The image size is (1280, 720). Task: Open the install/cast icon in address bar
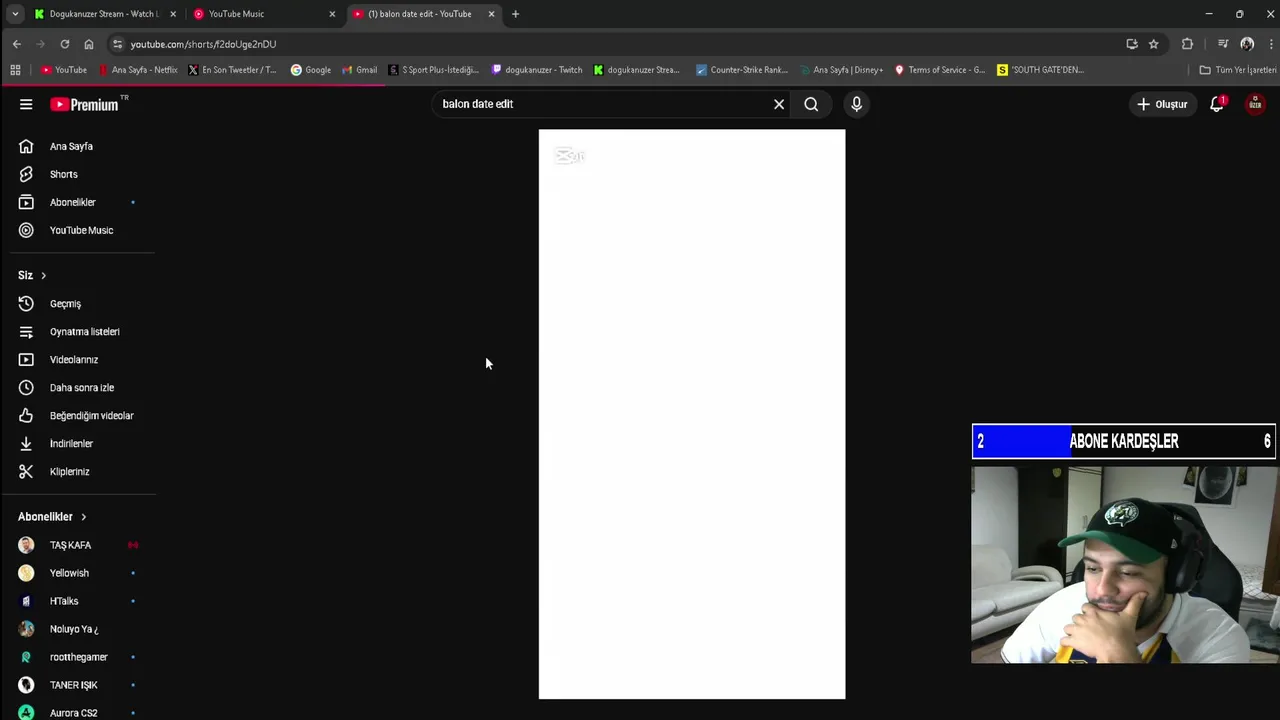click(1132, 44)
